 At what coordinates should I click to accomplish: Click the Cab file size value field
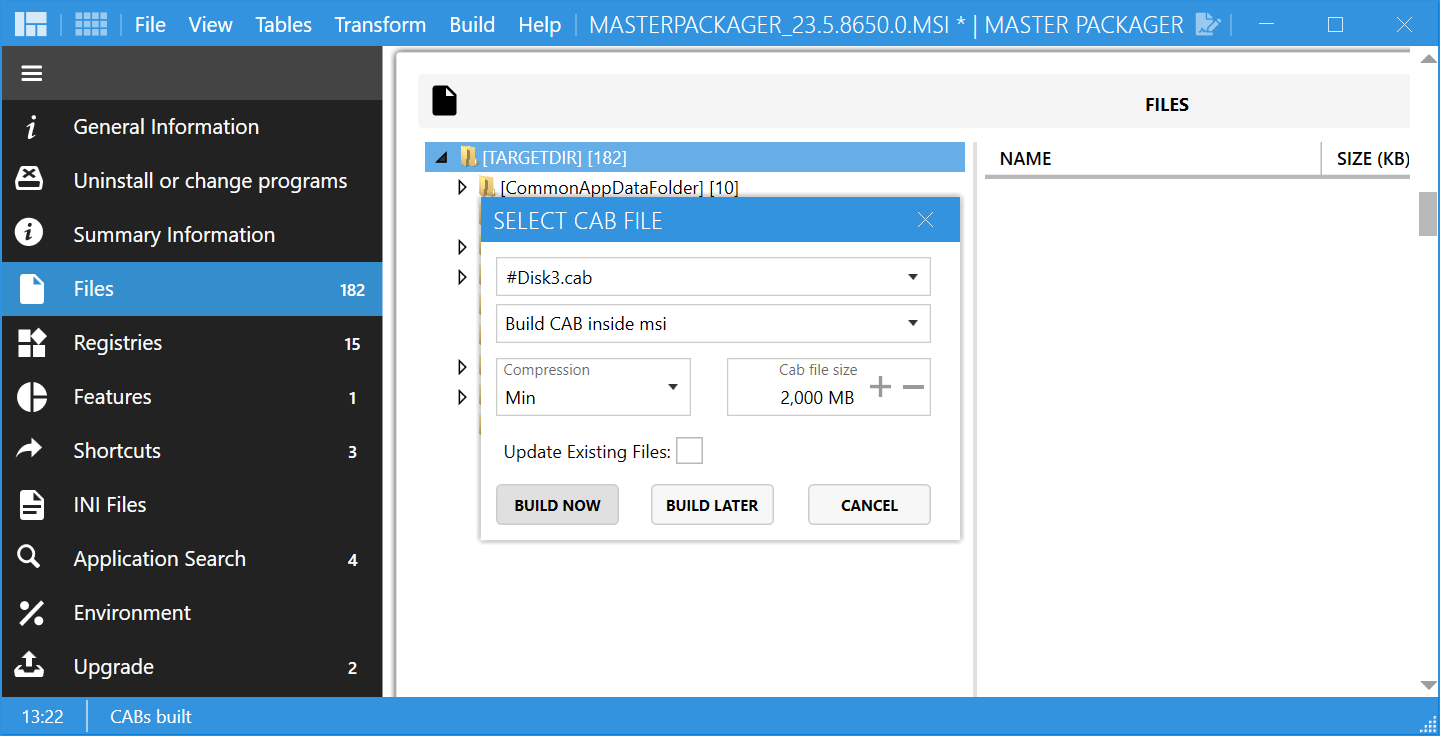point(816,397)
